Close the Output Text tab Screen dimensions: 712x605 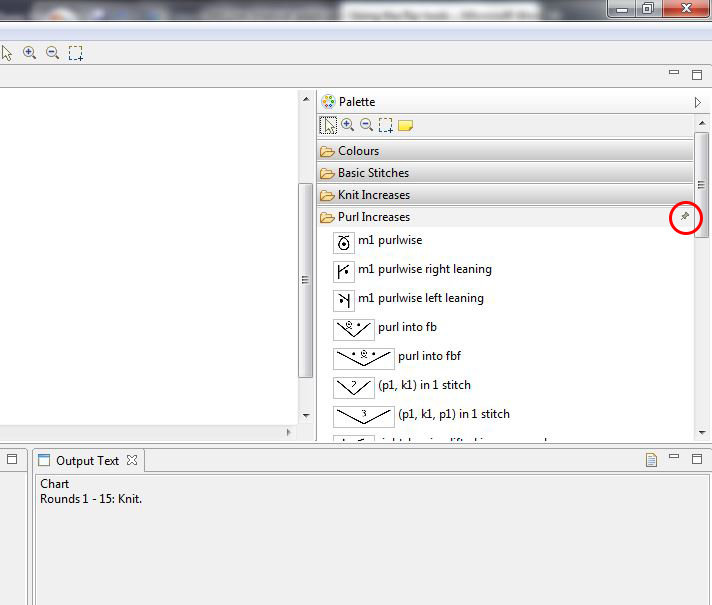[x=132, y=460]
